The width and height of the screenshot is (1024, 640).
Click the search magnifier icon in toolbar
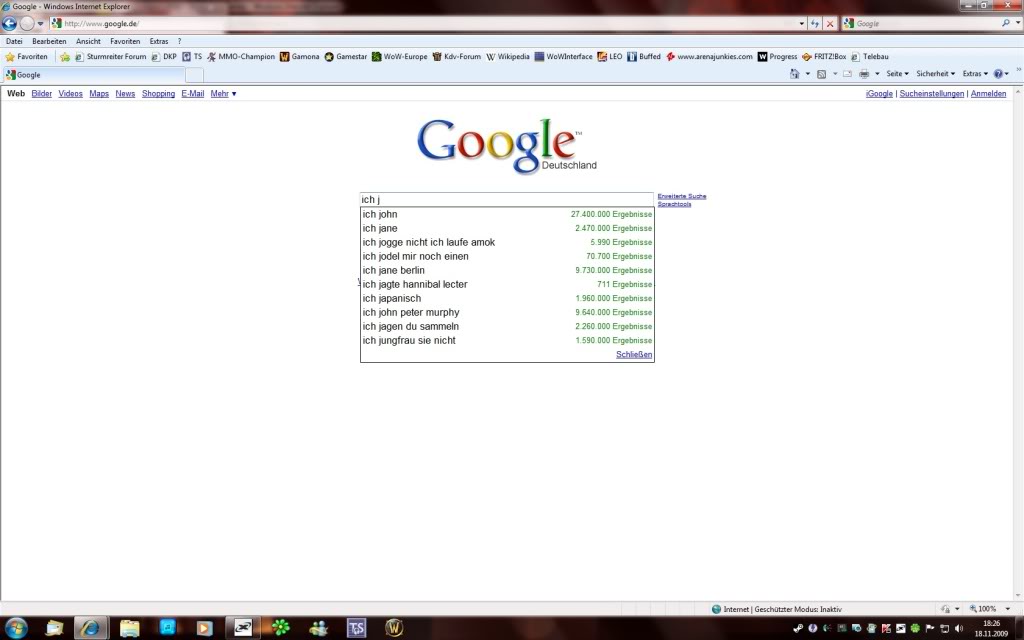[x=1006, y=23]
